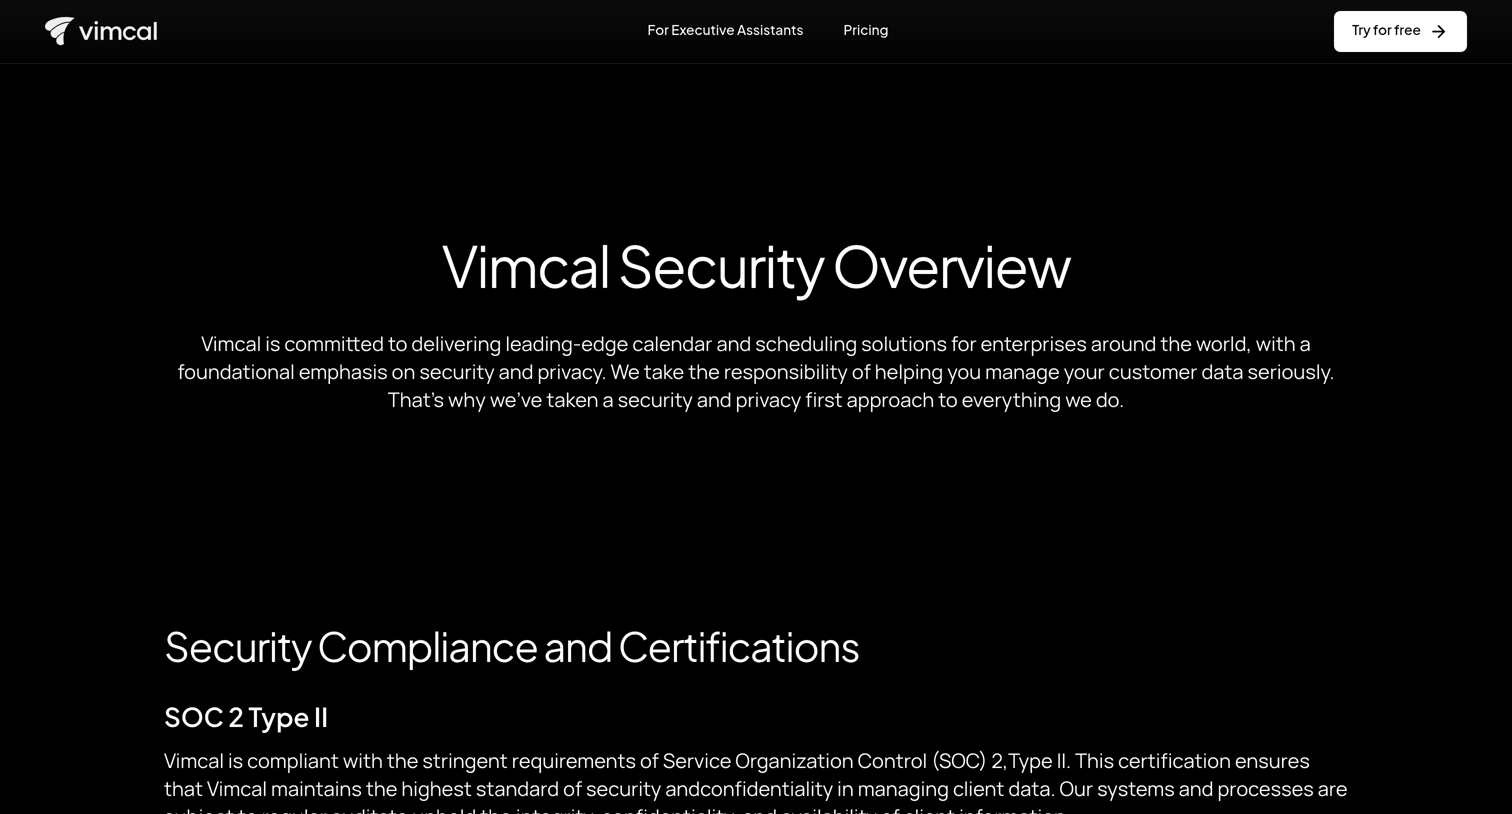Go to the Pricing page

coord(865,30)
